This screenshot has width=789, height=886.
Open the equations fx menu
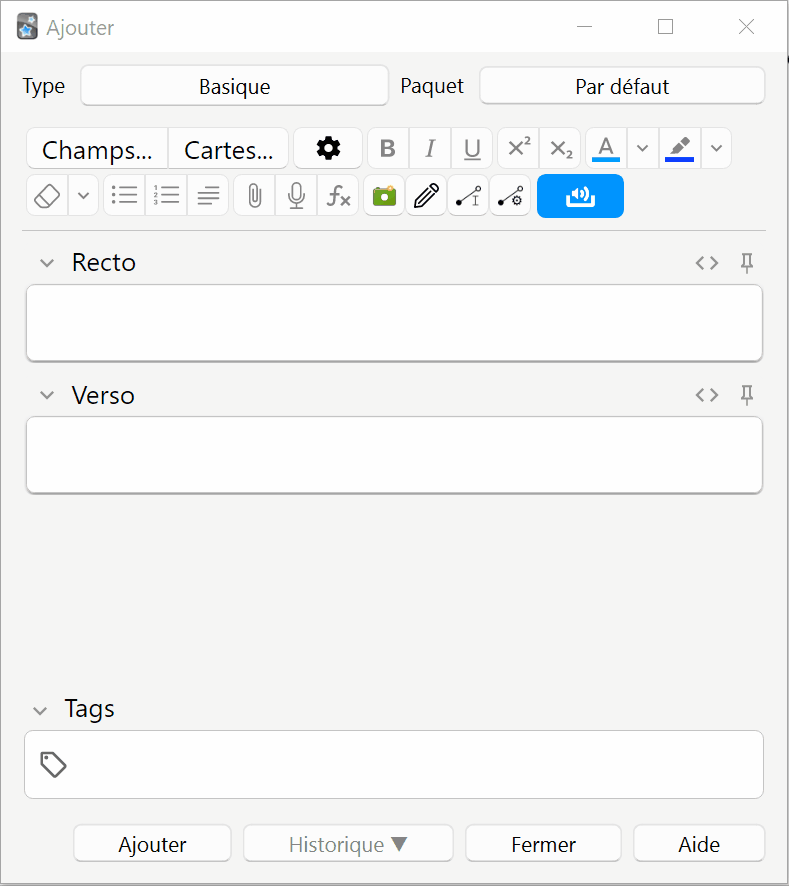tap(338, 196)
